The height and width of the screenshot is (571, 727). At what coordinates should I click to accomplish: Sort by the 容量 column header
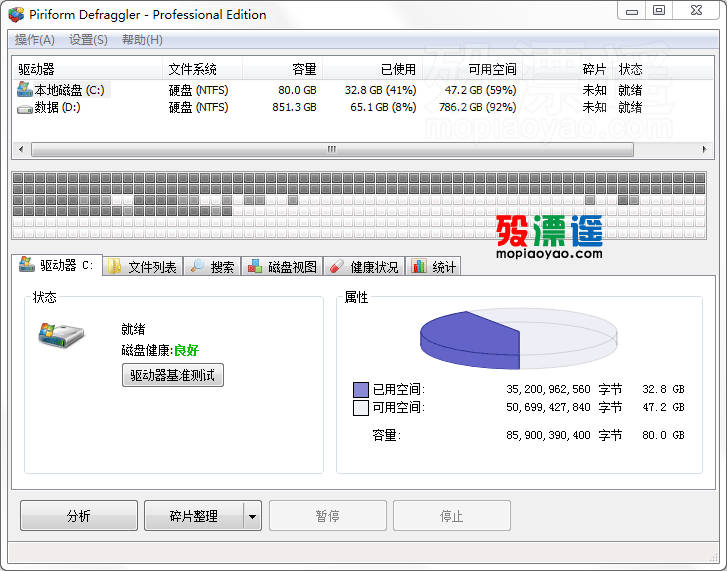282,70
